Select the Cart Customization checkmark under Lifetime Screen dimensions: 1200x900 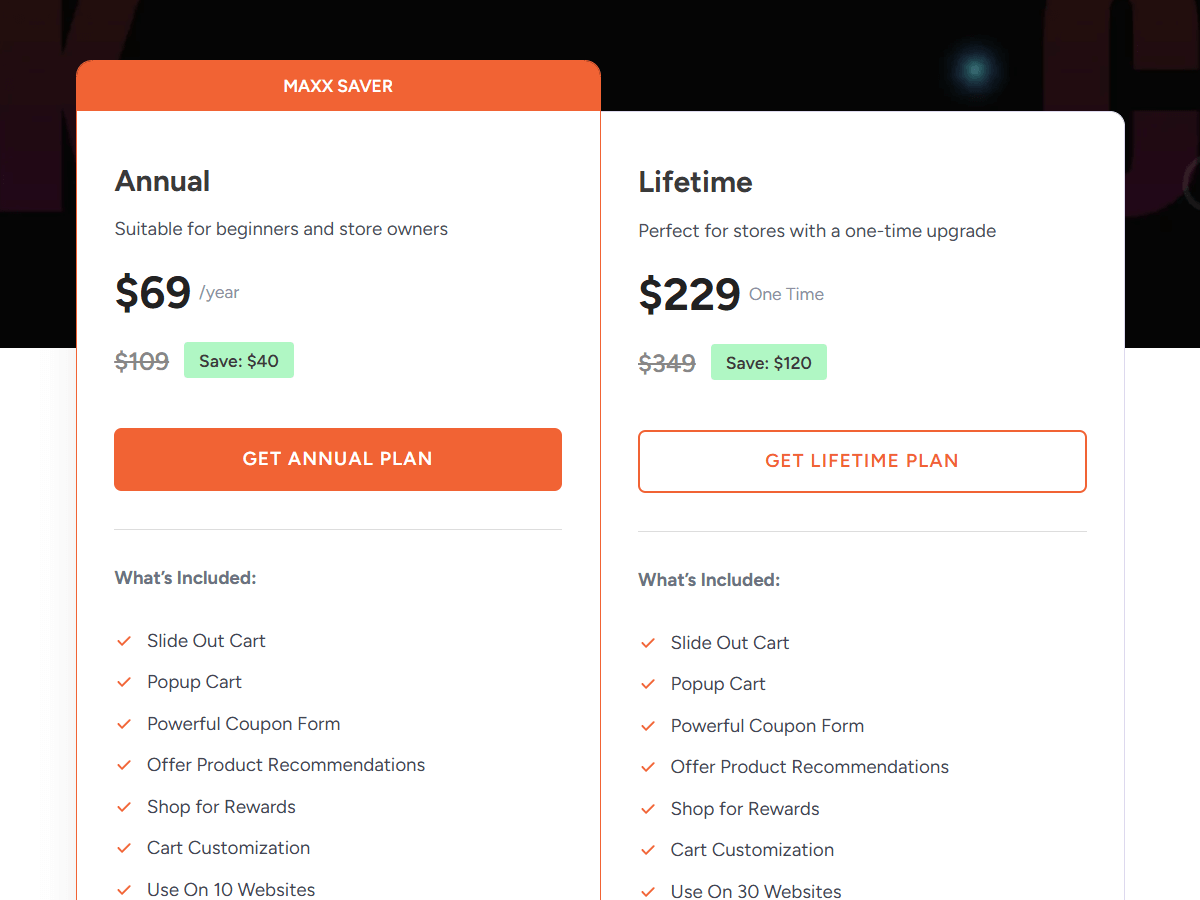(648, 849)
